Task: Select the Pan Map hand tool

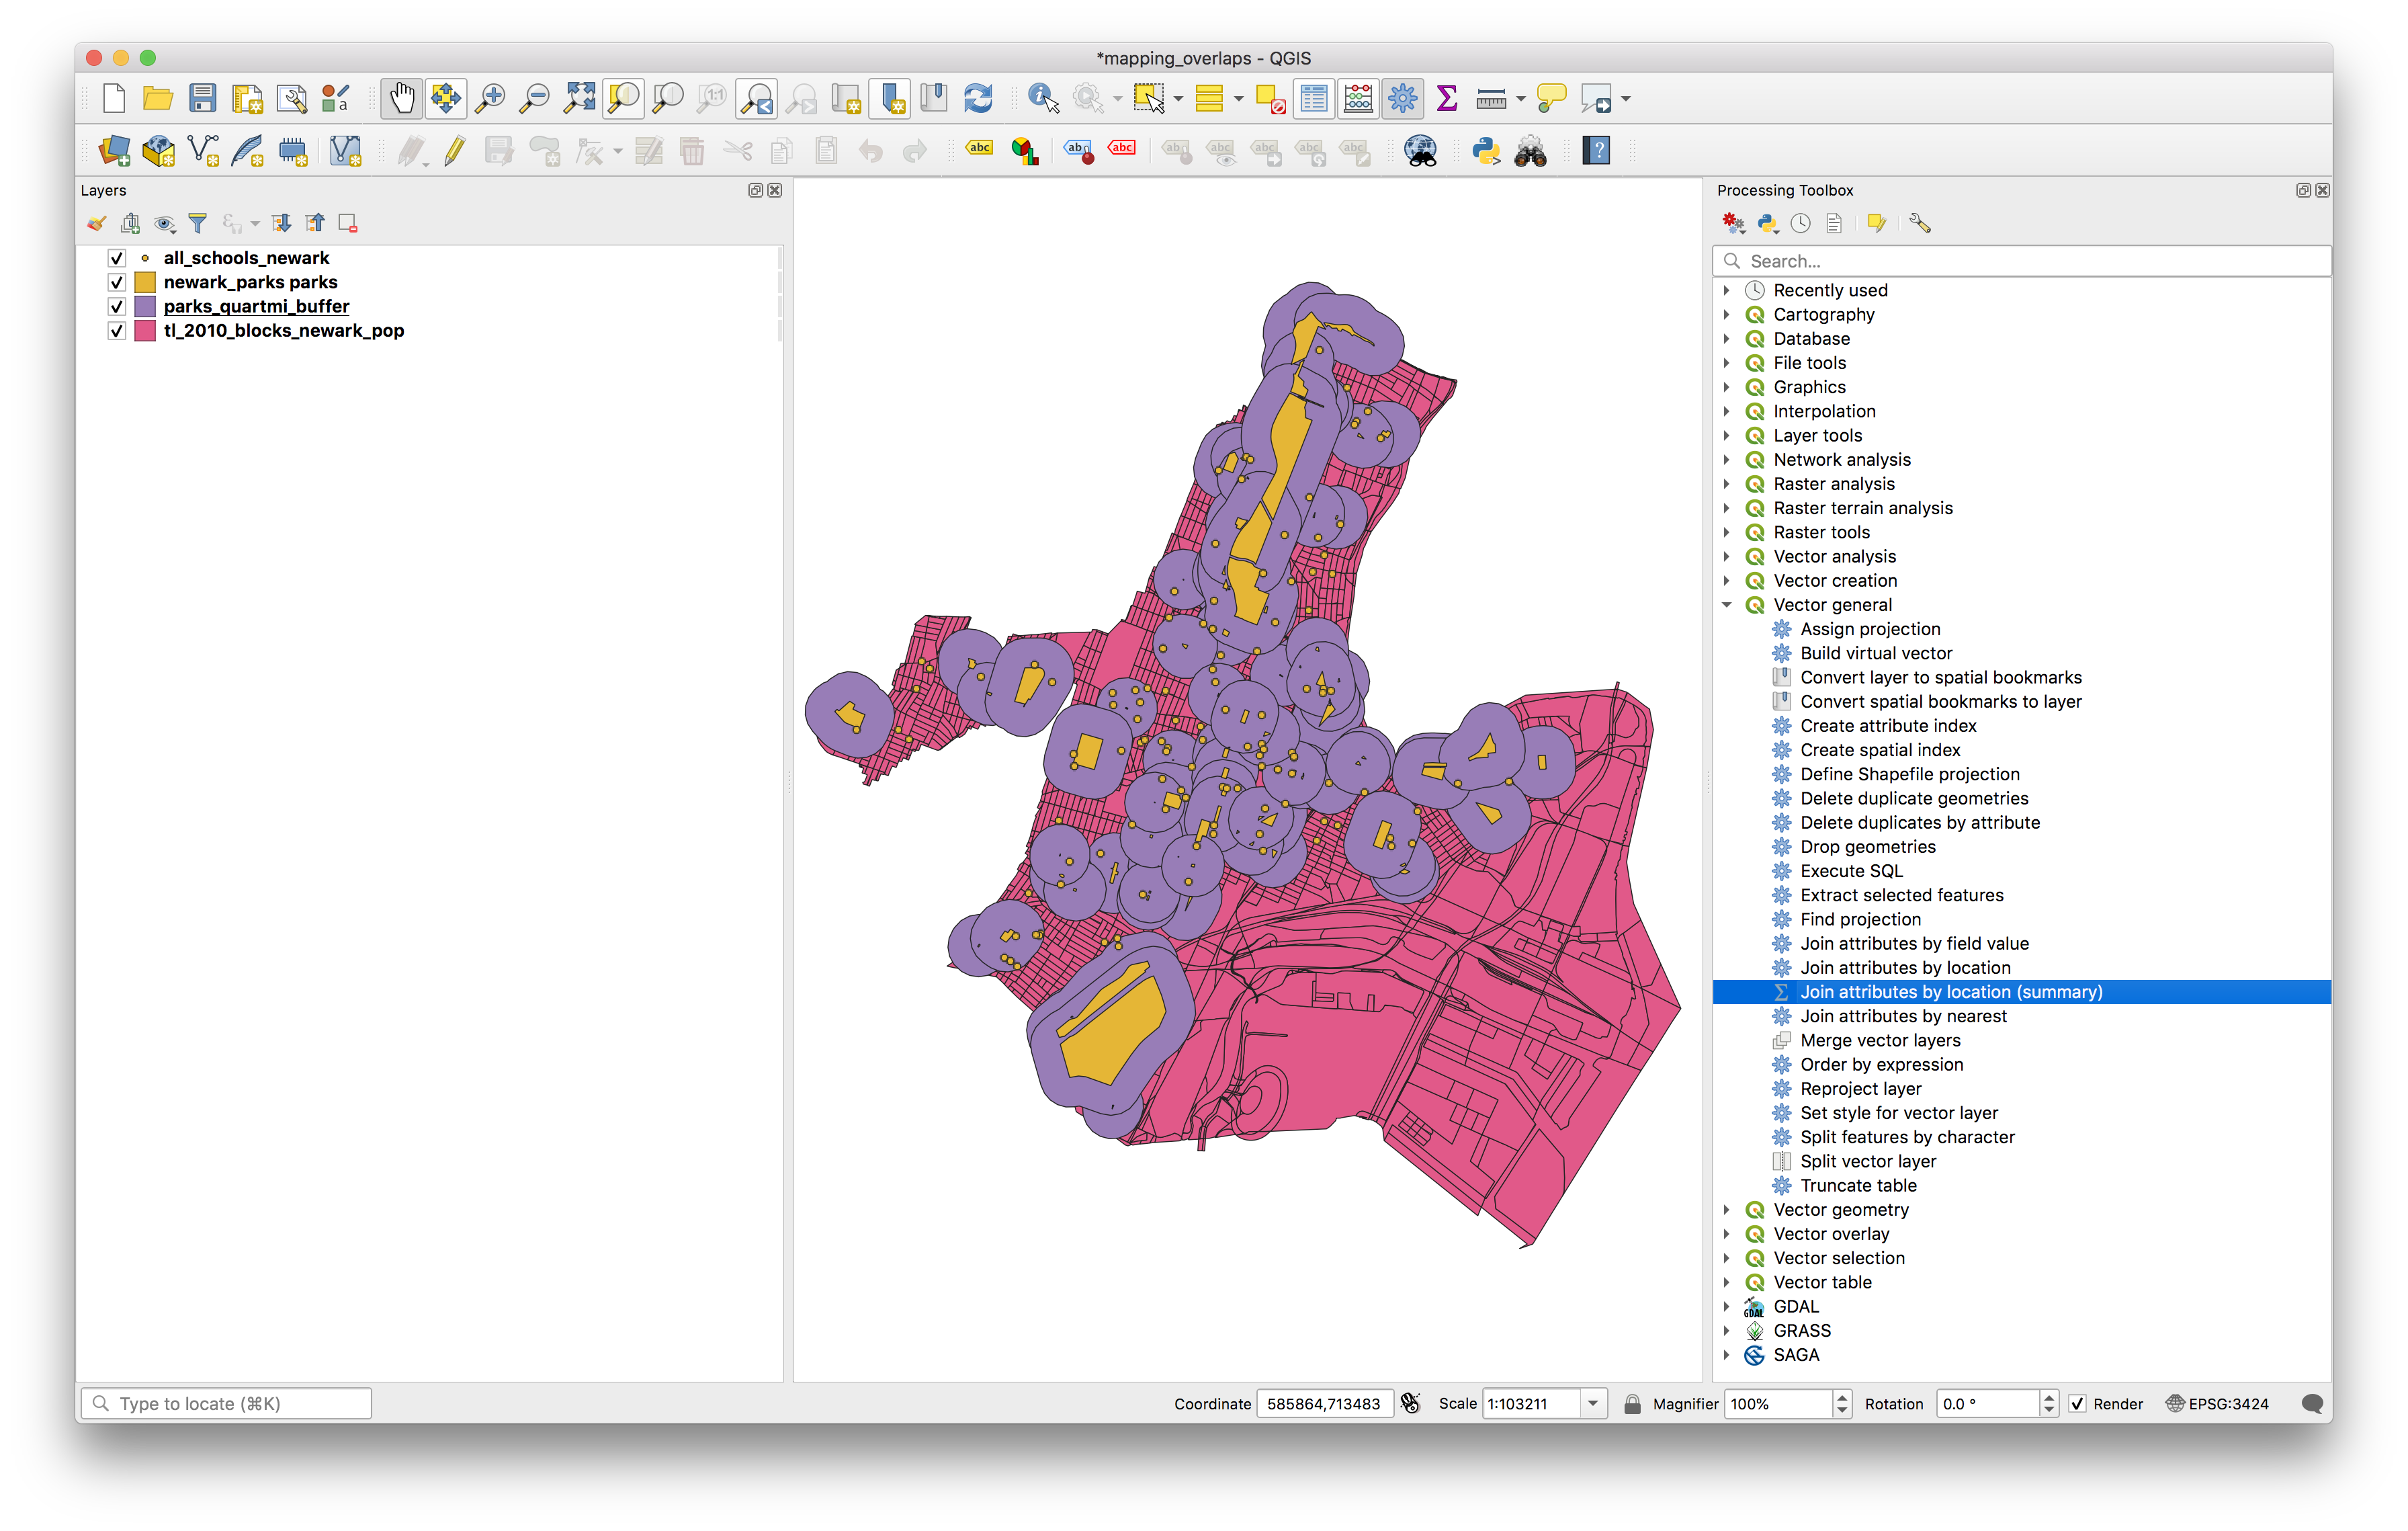Action: click(401, 98)
